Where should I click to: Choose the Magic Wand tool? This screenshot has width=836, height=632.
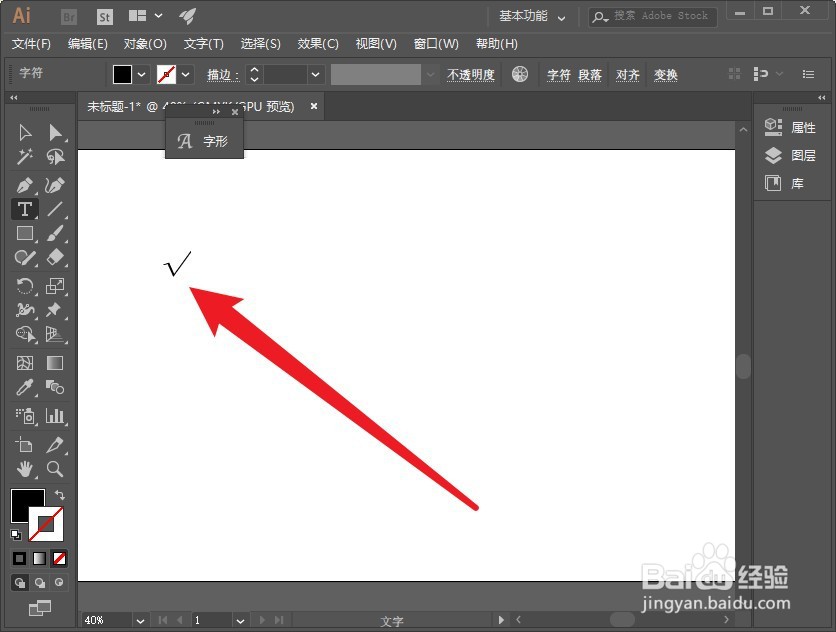(25, 157)
